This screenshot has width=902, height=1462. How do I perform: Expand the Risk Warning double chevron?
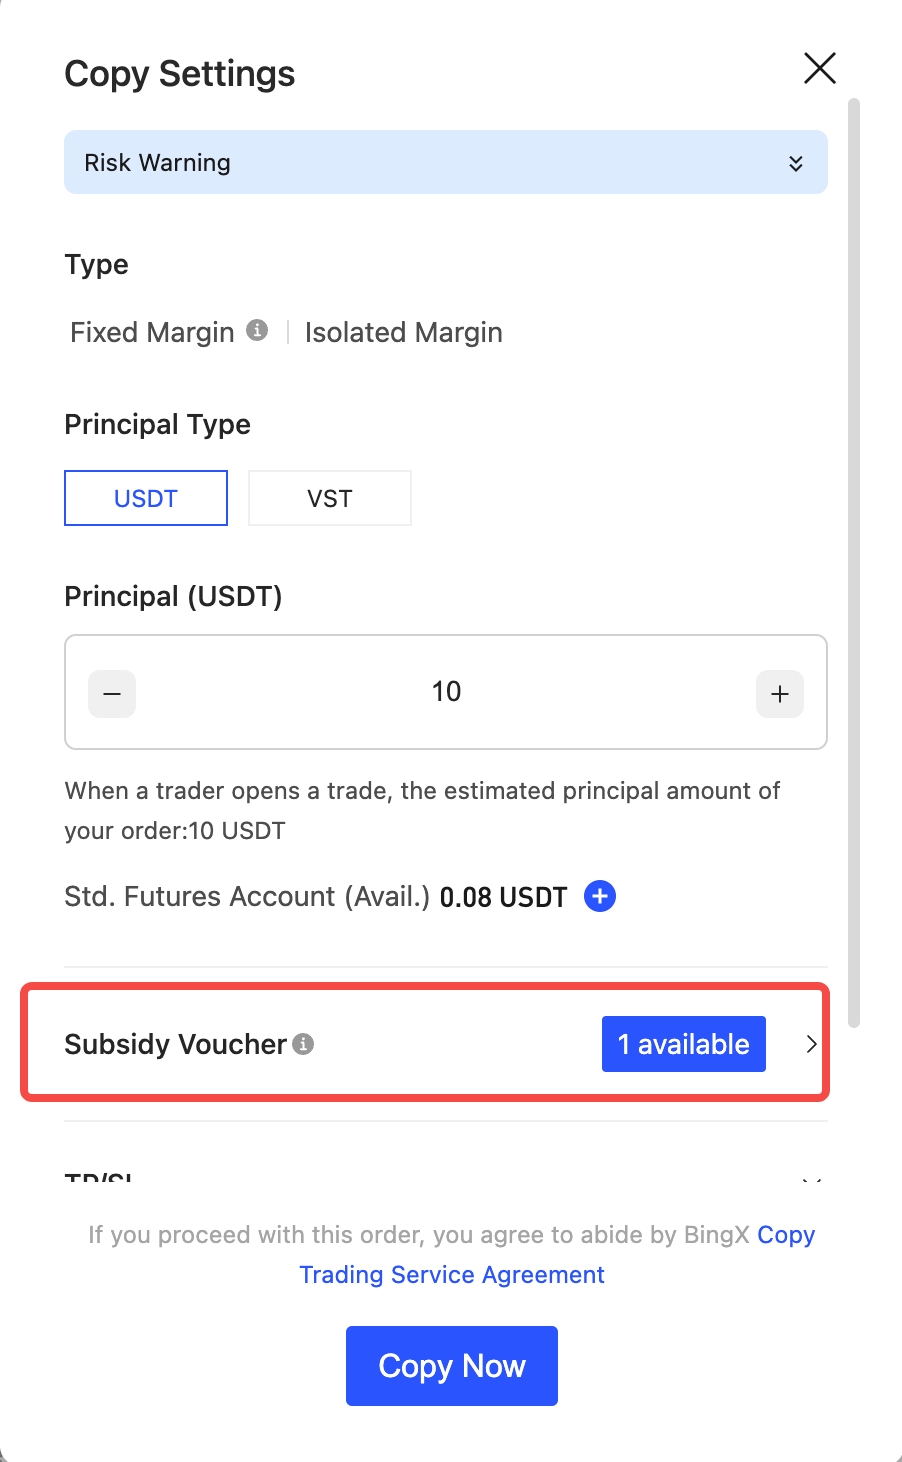pos(796,163)
